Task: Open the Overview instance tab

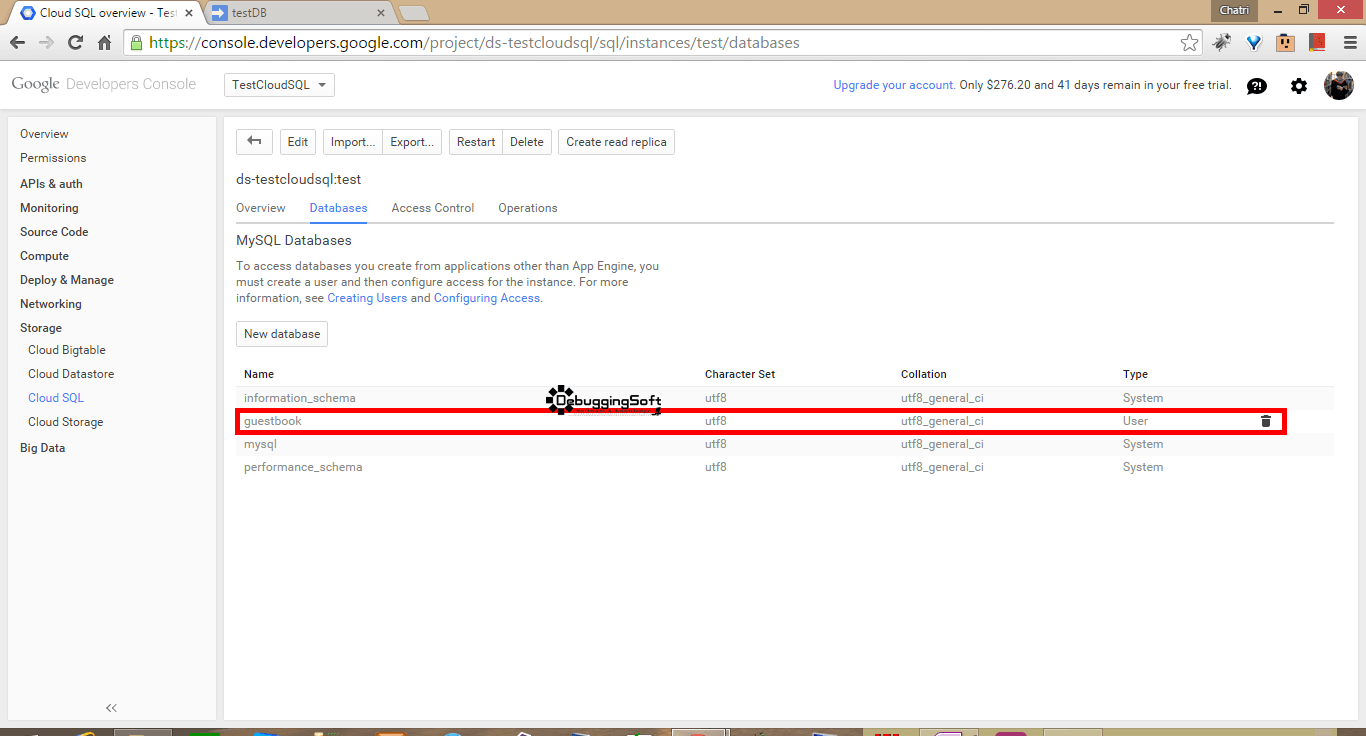Action: click(x=260, y=208)
